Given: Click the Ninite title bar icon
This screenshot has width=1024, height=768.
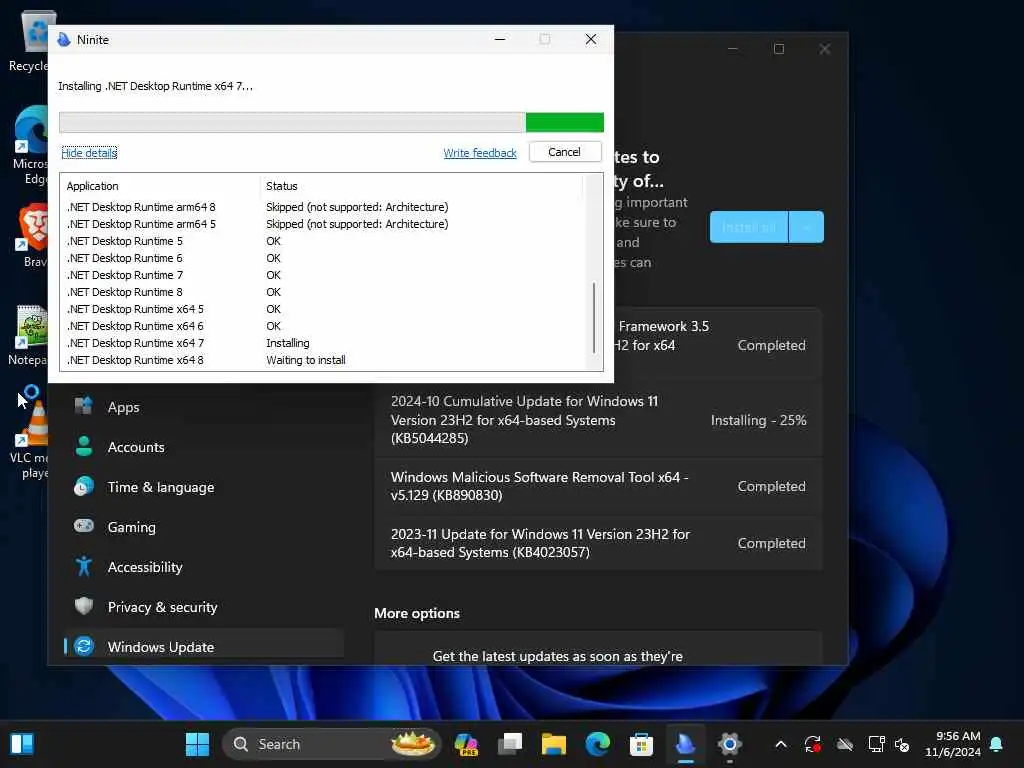Looking at the screenshot, I should (64, 39).
